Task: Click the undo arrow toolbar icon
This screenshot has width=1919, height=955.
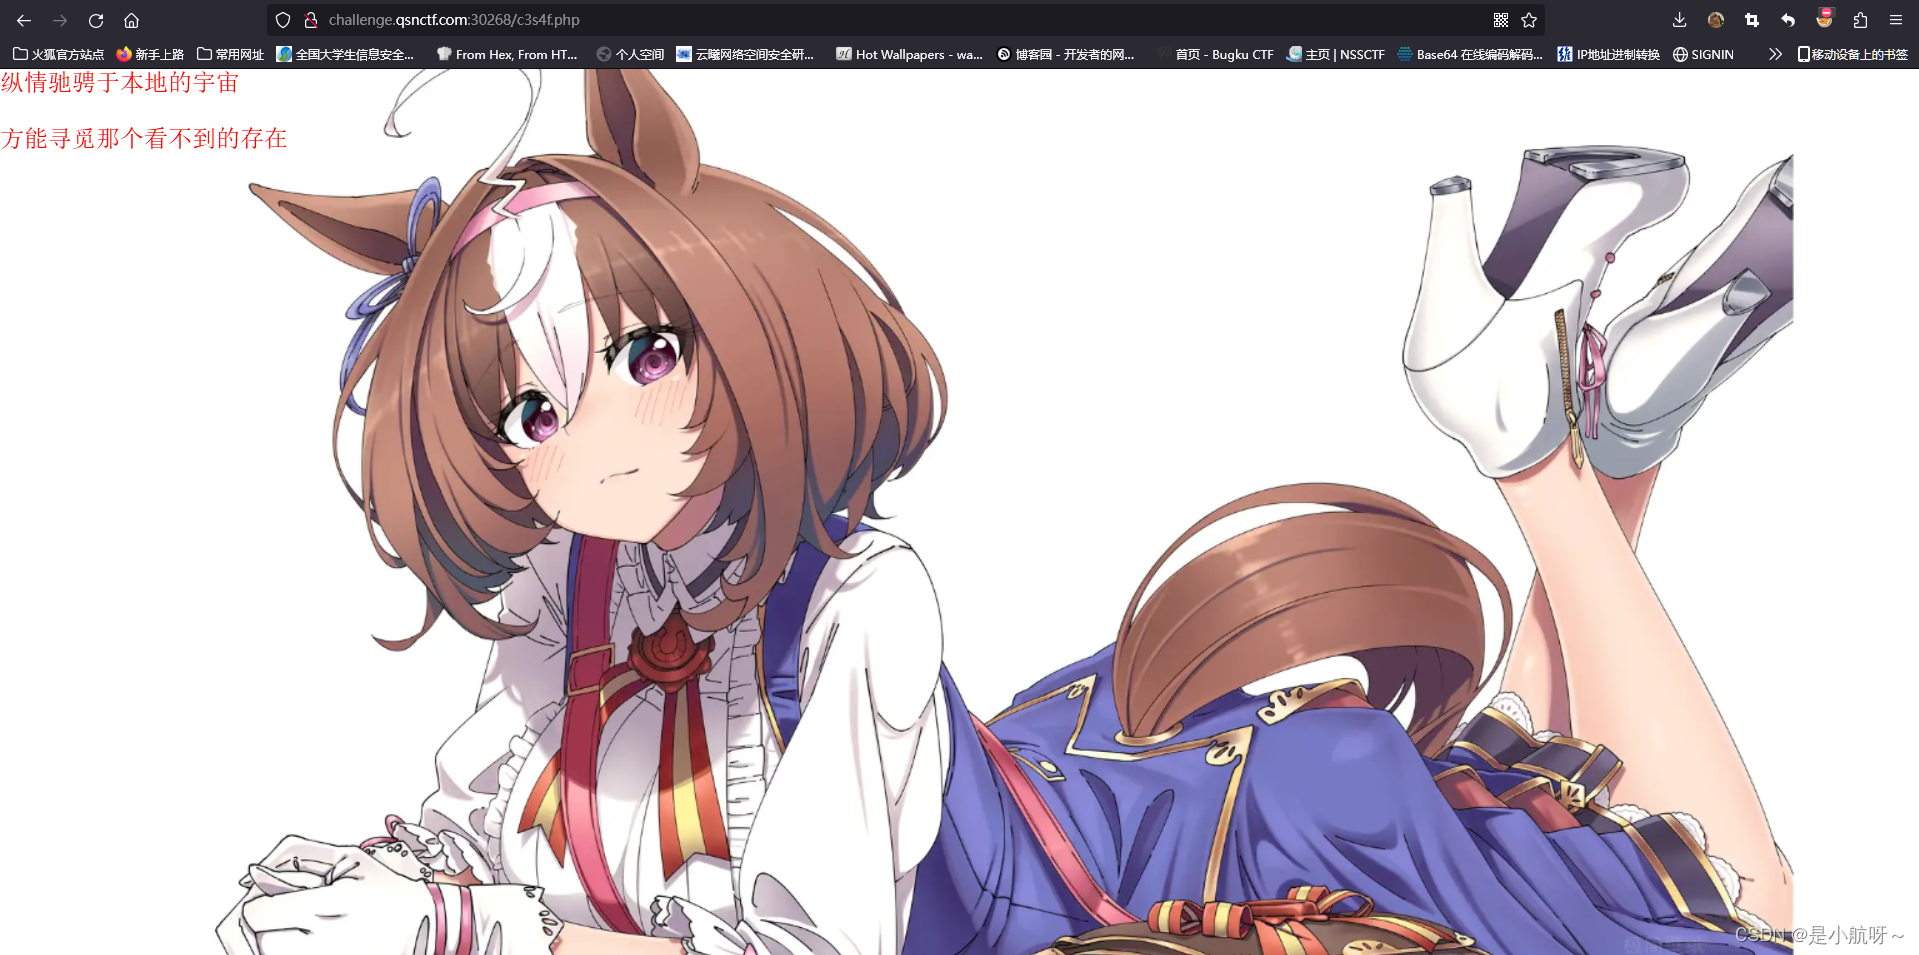Action: pos(1788,20)
